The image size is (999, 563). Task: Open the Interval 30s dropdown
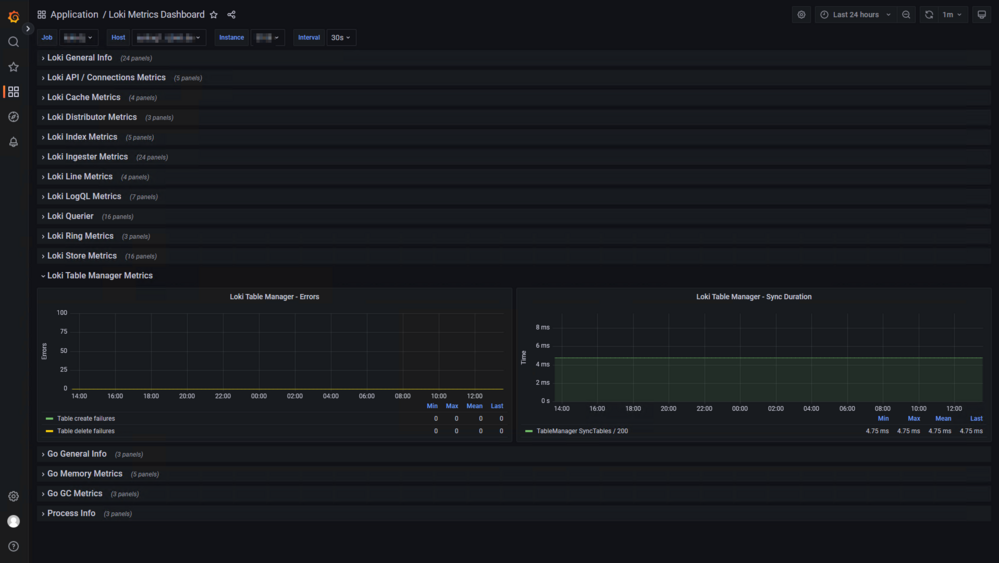(x=341, y=38)
